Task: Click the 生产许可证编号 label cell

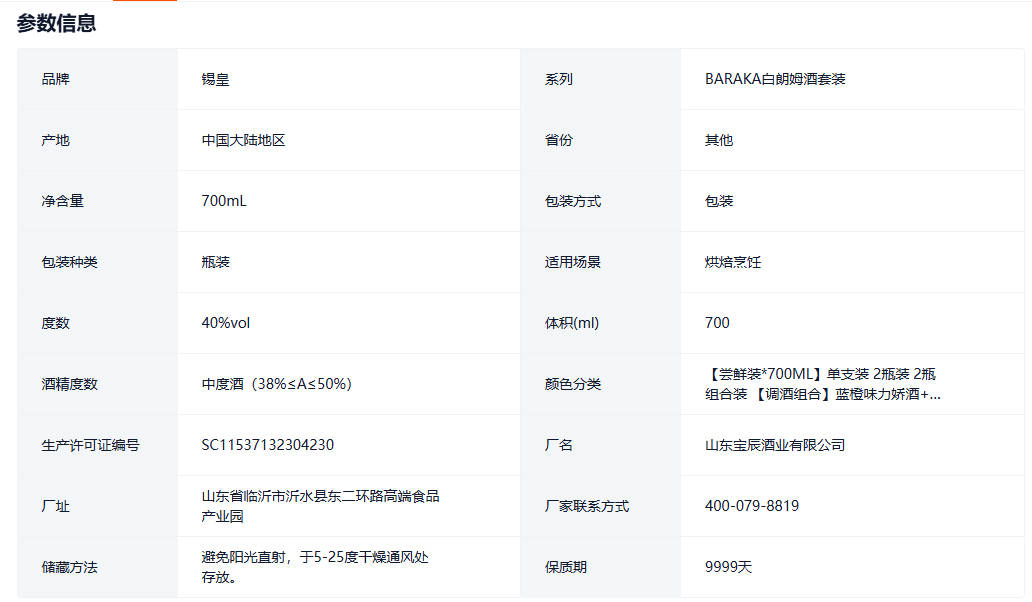Action: (x=90, y=445)
